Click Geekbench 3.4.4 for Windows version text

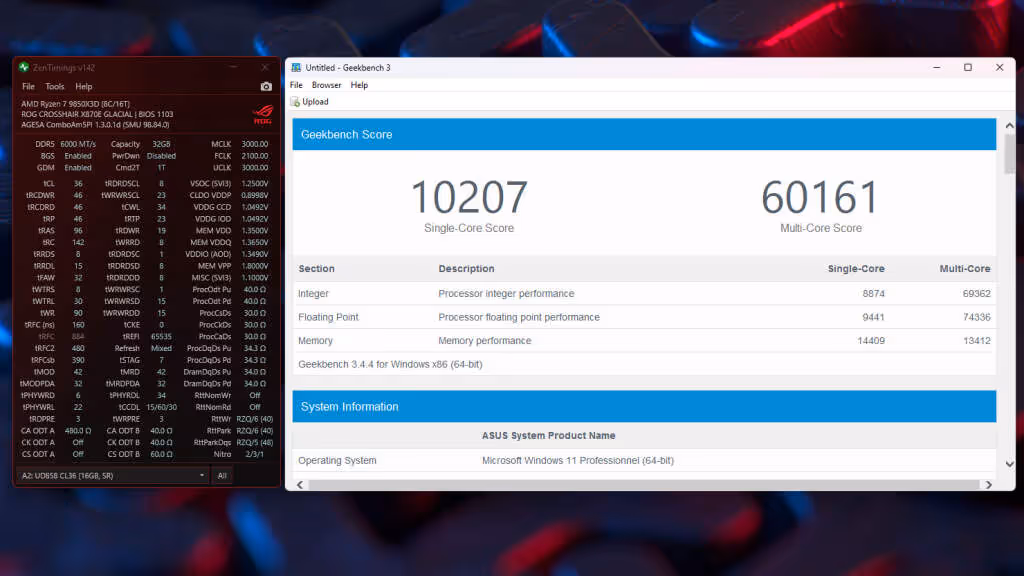tap(391, 364)
